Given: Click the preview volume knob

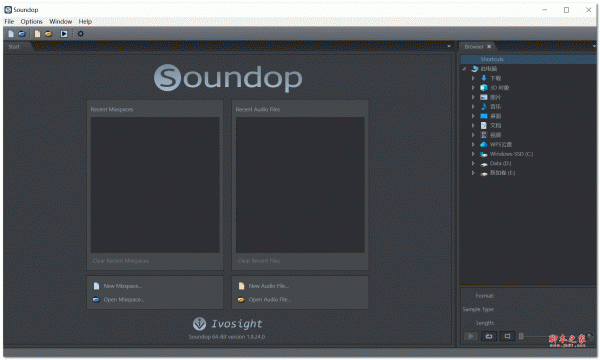Looking at the screenshot, I should click(590, 336).
